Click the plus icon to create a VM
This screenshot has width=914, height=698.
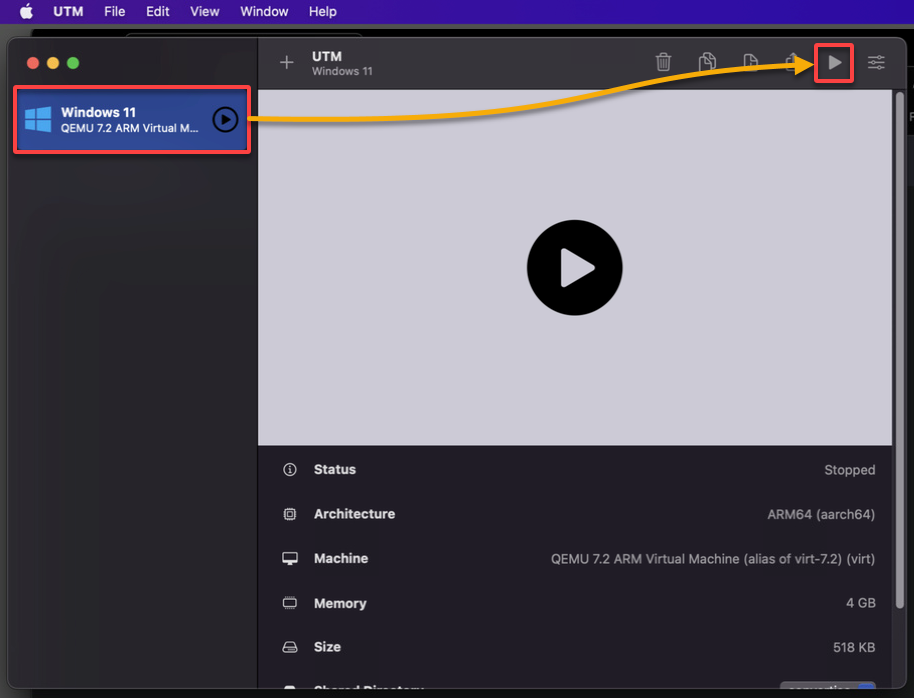click(x=286, y=62)
